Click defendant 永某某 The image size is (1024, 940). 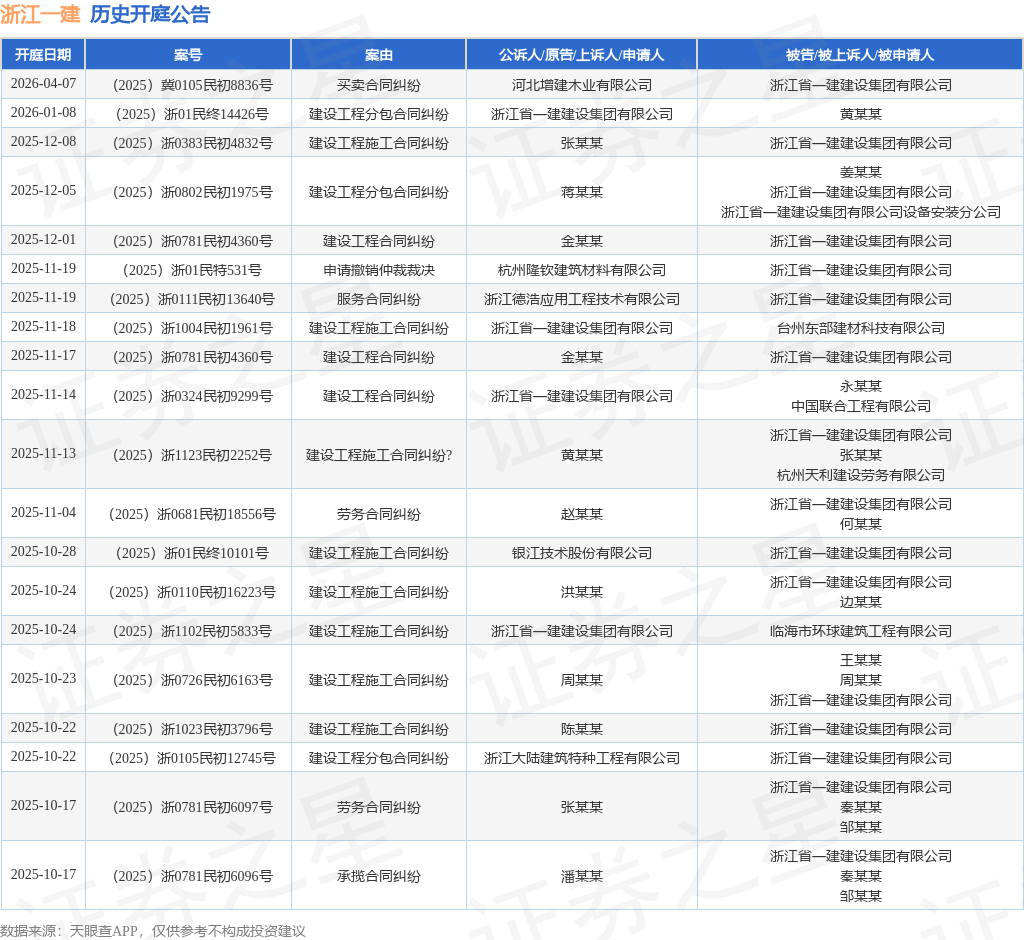(861, 386)
